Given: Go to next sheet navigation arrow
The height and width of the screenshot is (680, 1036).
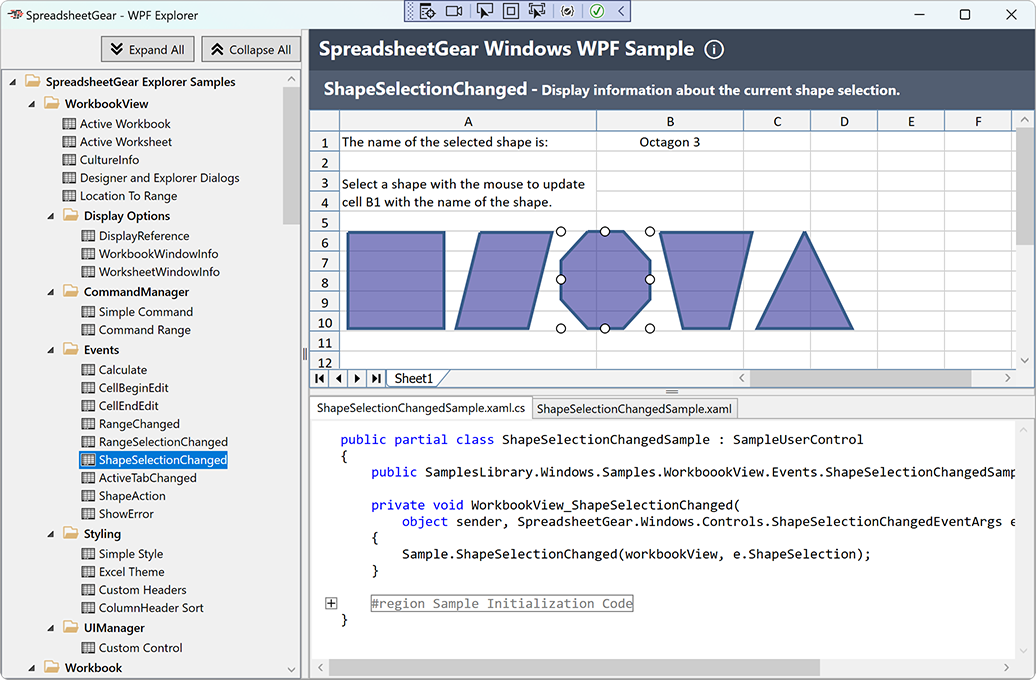Looking at the screenshot, I should 357,379.
